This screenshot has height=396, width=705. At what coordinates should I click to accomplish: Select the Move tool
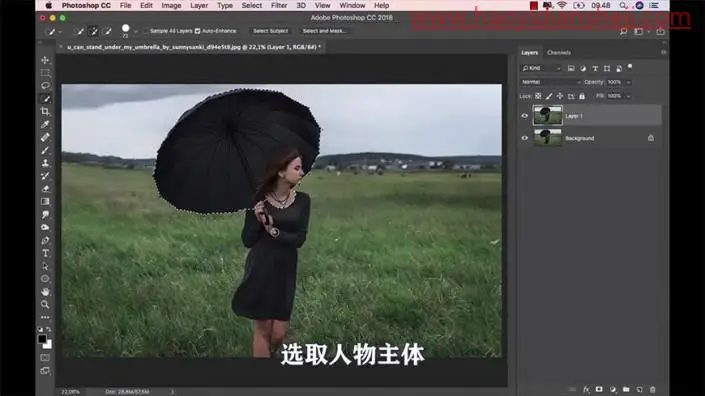(45, 60)
